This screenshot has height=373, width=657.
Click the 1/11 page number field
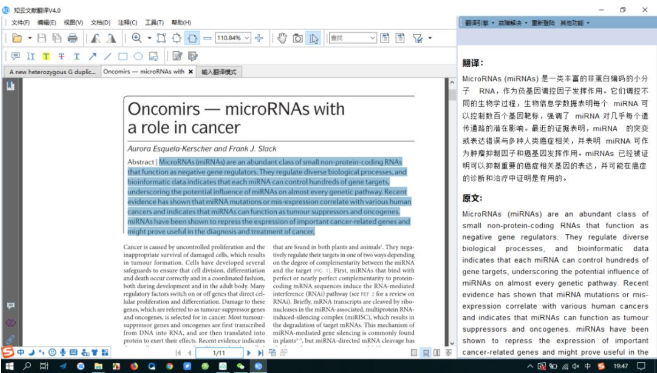point(219,353)
